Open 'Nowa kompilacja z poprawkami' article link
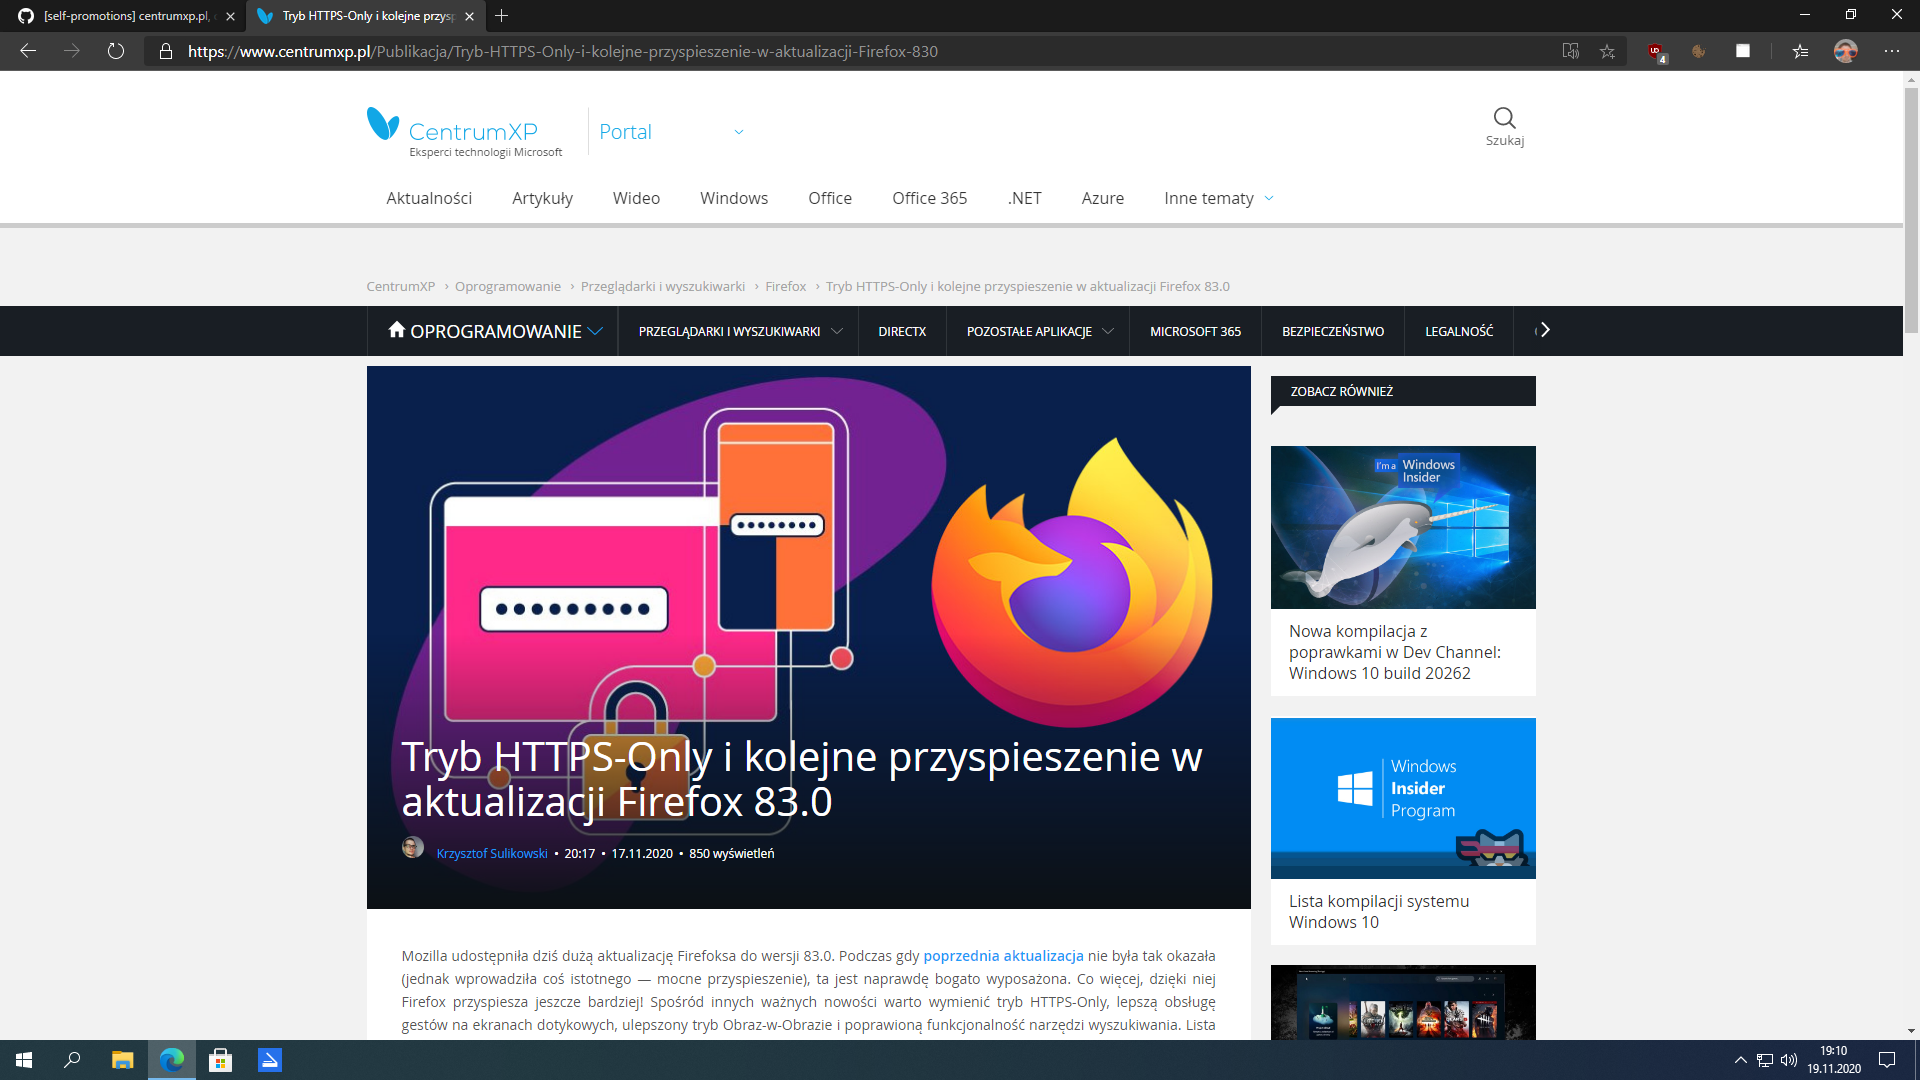The height and width of the screenshot is (1080, 1920). coord(1395,652)
